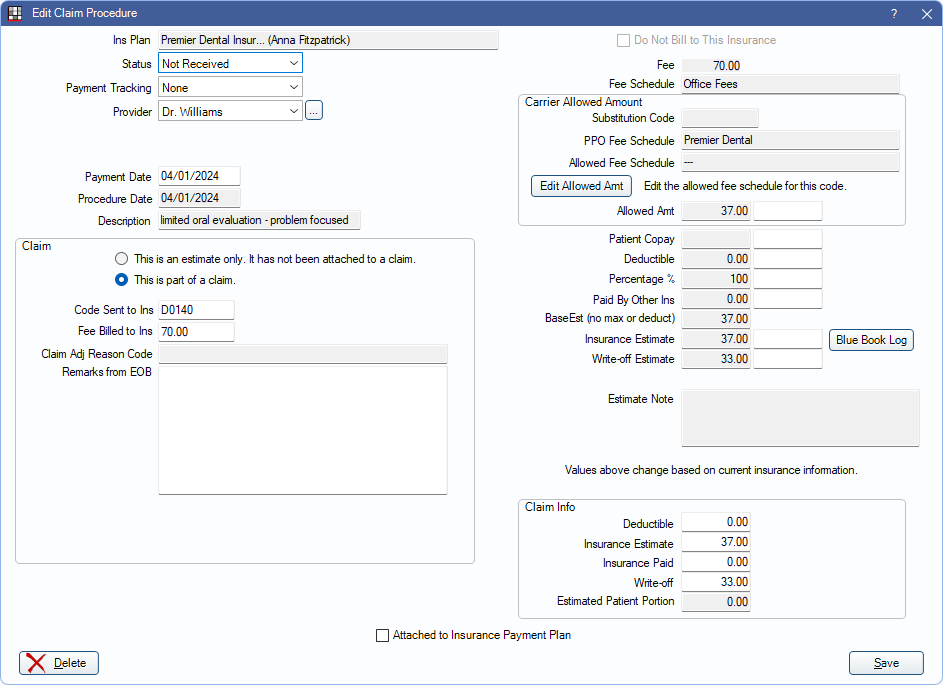
Task: Click the Allowed Amt override field
Action: tap(787, 211)
